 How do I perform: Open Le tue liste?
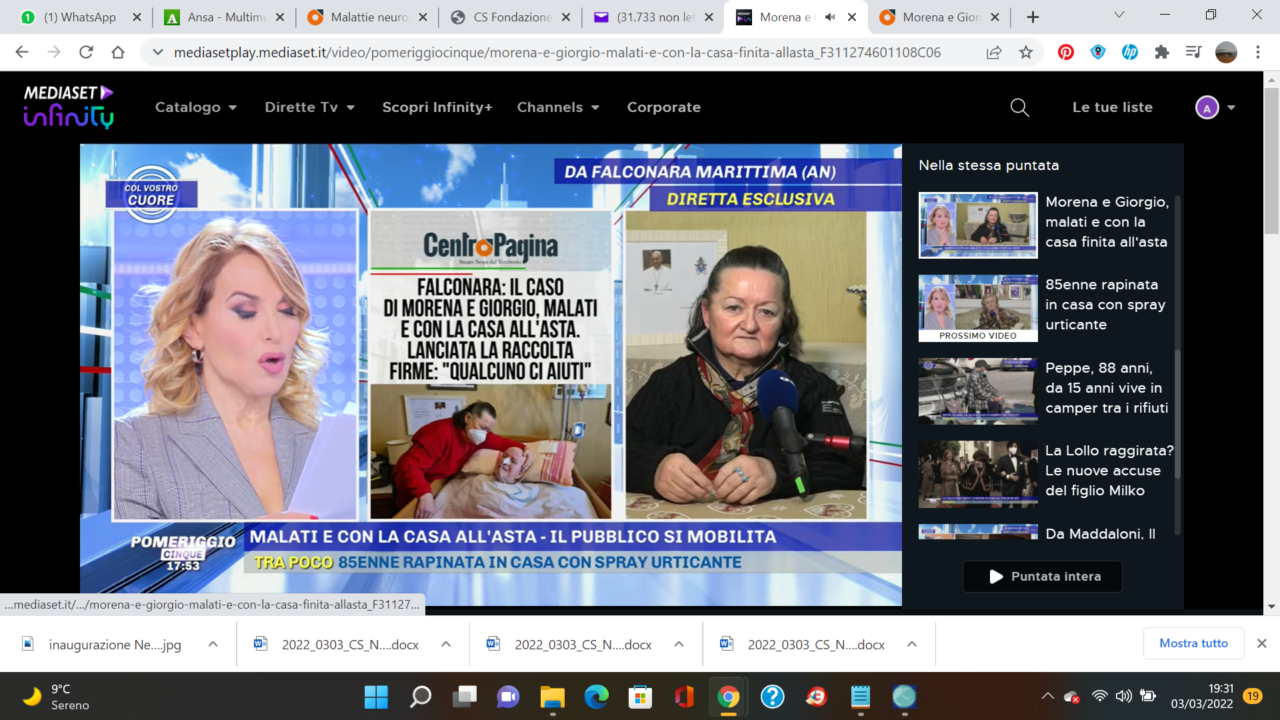click(1112, 107)
